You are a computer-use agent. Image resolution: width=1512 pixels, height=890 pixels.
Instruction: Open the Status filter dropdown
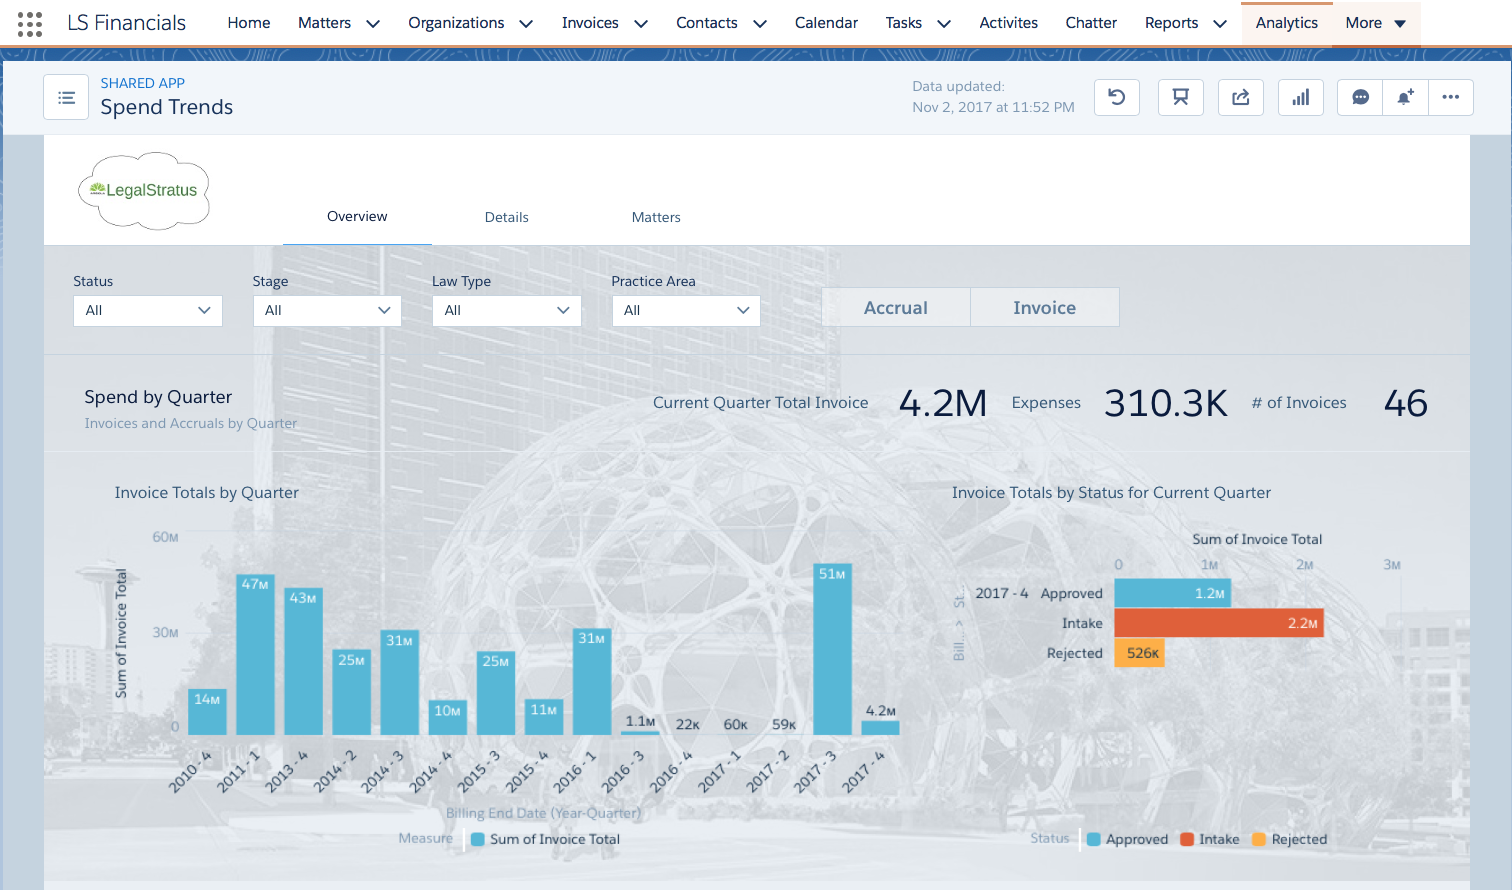click(148, 310)
